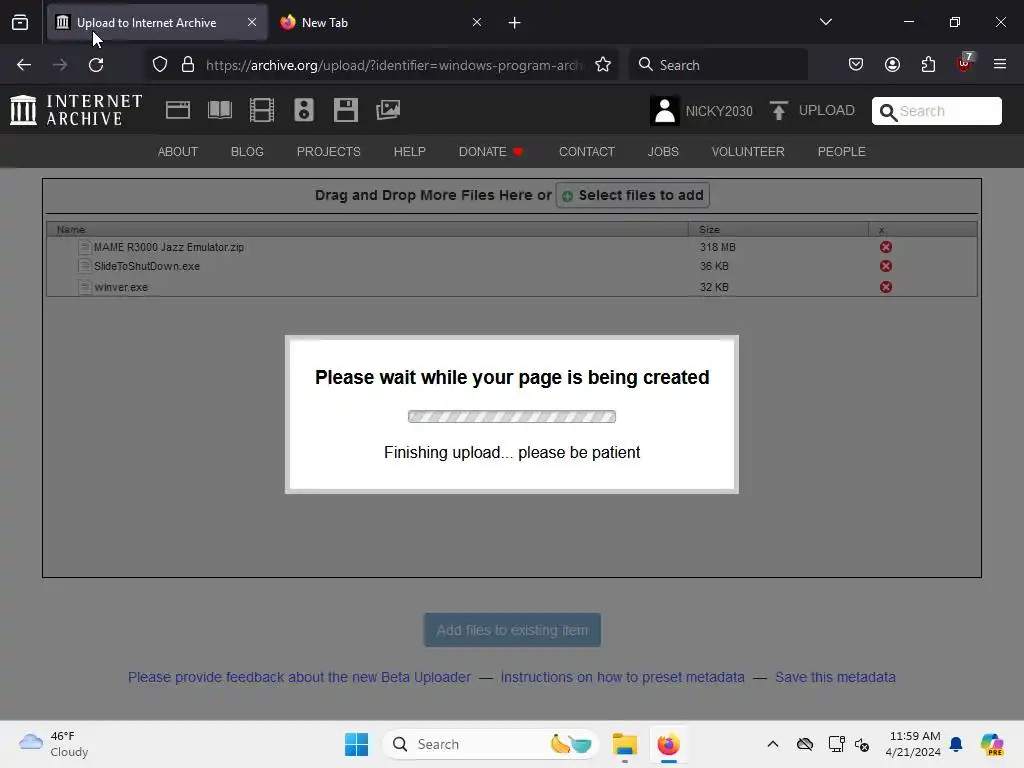Click the Upload arrow icon
The width and height of the screenshot is (1024, 768).
(x=778, y=110)
